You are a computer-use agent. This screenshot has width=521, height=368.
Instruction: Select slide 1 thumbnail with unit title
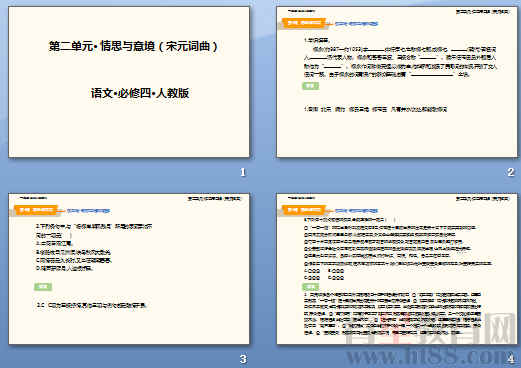(x=129, y=82)
